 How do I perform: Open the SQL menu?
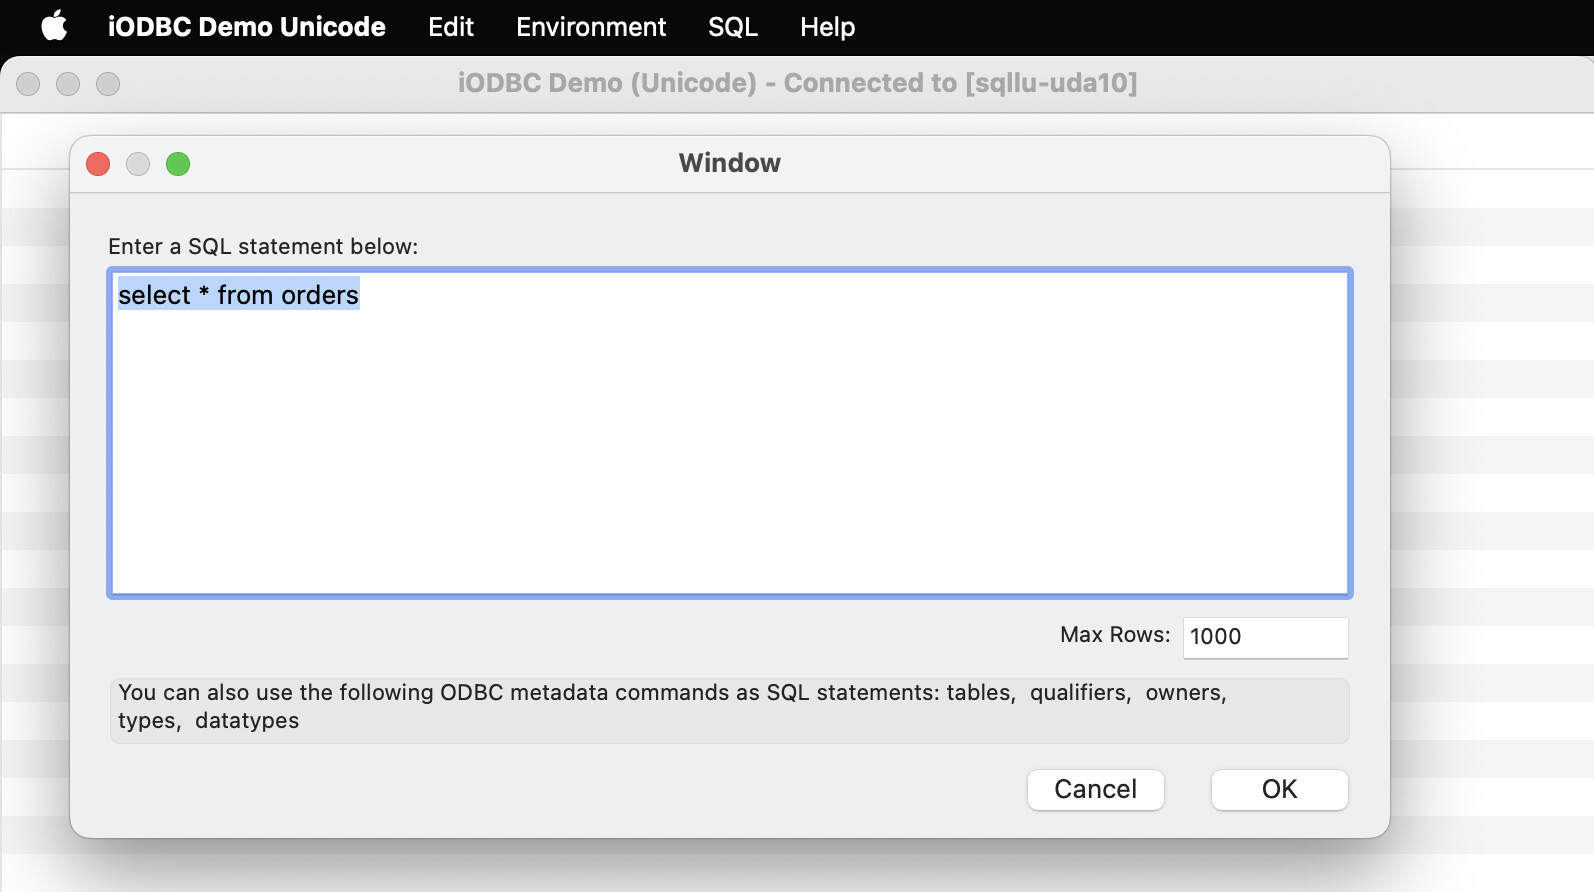pos(732,27)
